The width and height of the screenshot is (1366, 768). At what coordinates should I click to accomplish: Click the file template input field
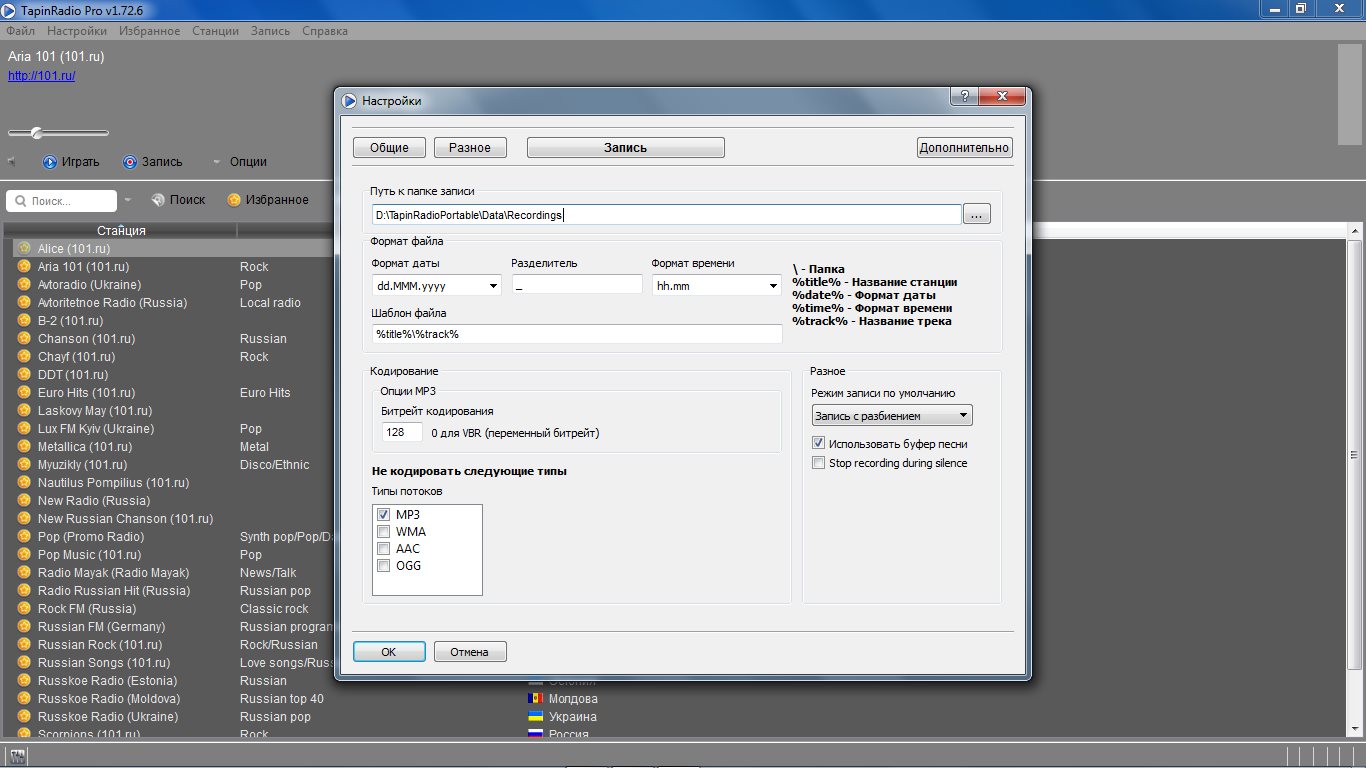click(576, 334)
